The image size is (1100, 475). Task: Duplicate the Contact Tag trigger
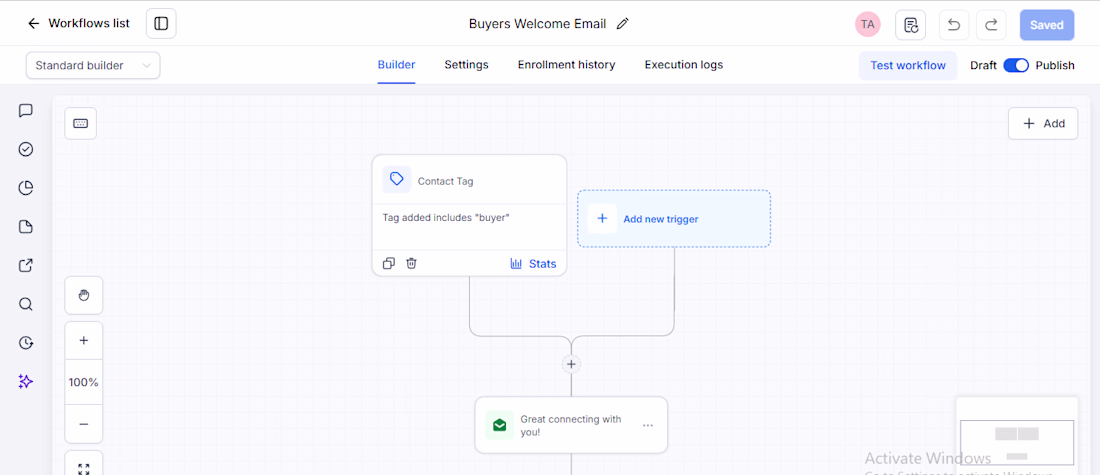coord(389,263)
